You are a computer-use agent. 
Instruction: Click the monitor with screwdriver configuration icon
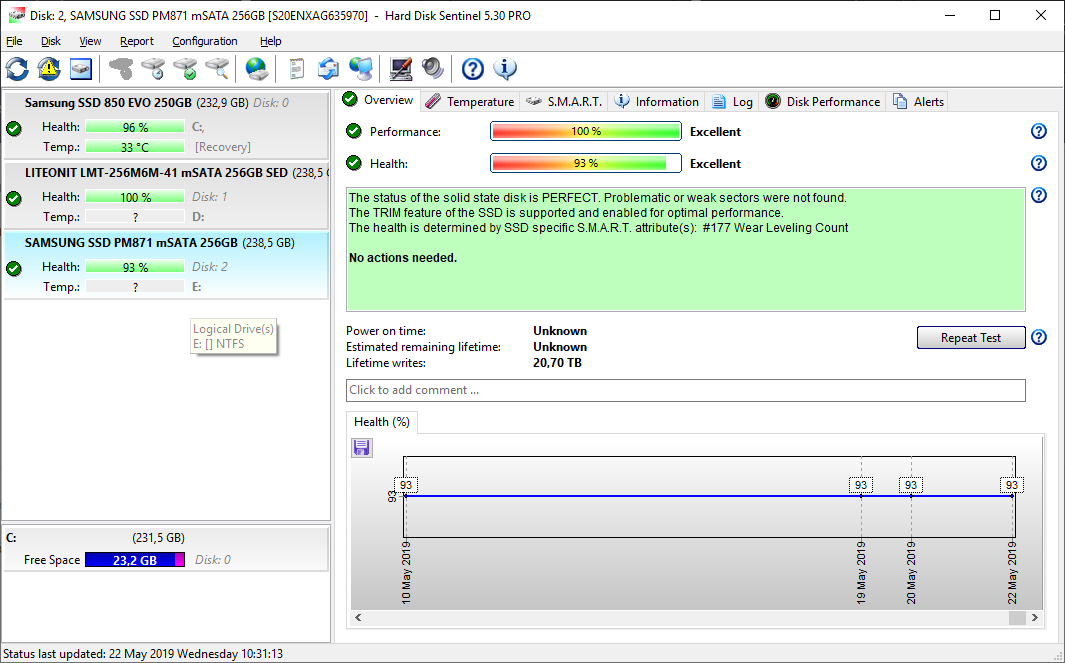point(401,69)
